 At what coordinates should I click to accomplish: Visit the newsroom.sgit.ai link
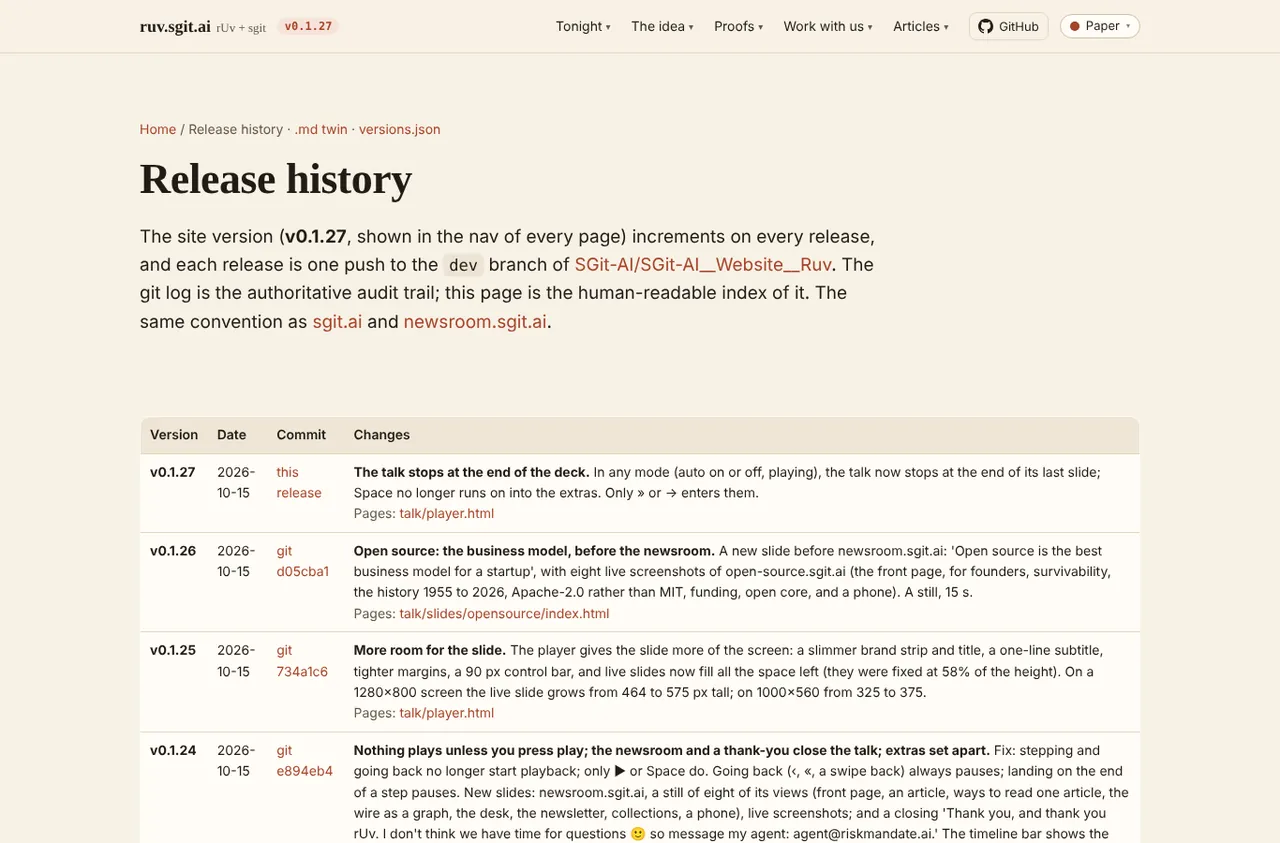[x=475, y=322]
